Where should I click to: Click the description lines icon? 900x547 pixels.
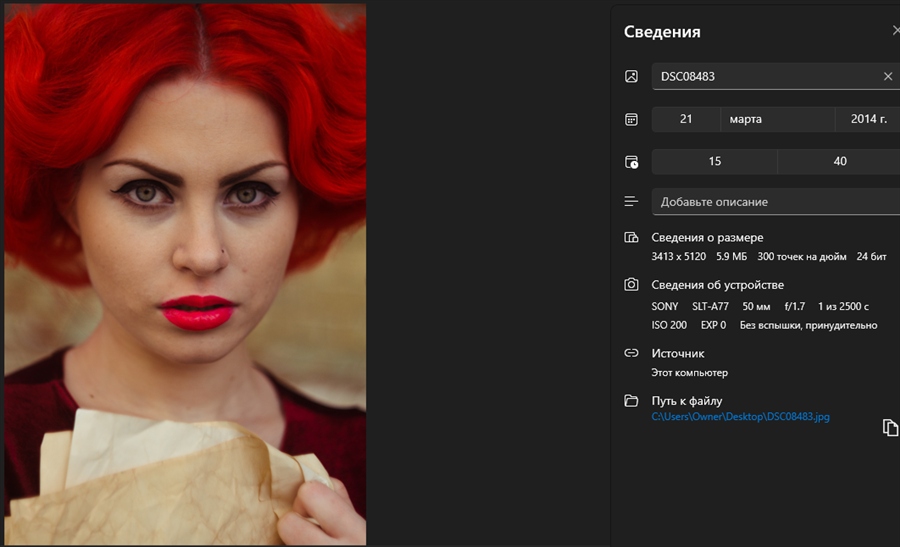click(x=631, y=201)
